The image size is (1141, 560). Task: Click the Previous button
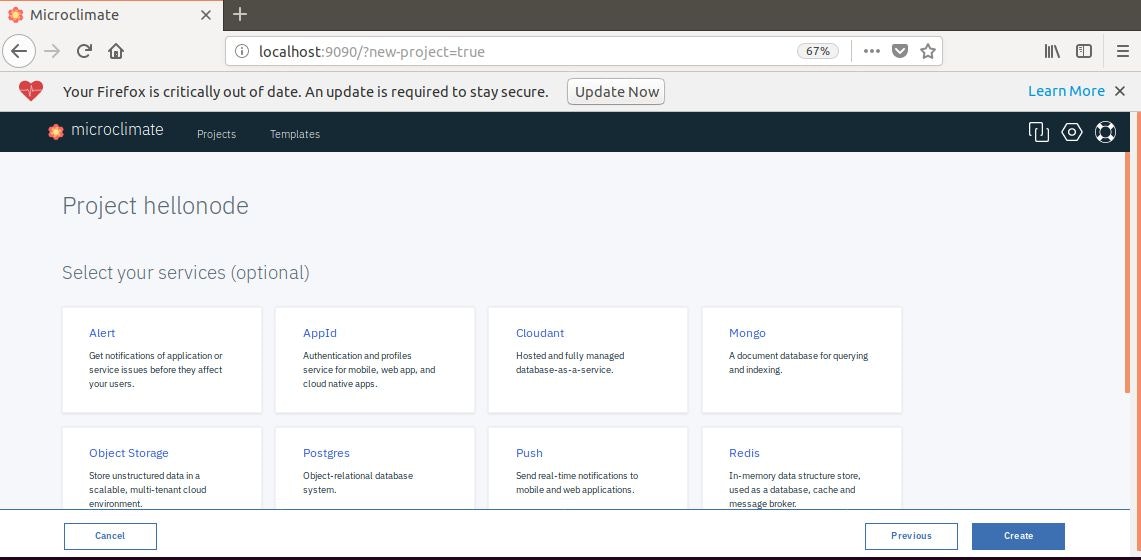point(911,536)
